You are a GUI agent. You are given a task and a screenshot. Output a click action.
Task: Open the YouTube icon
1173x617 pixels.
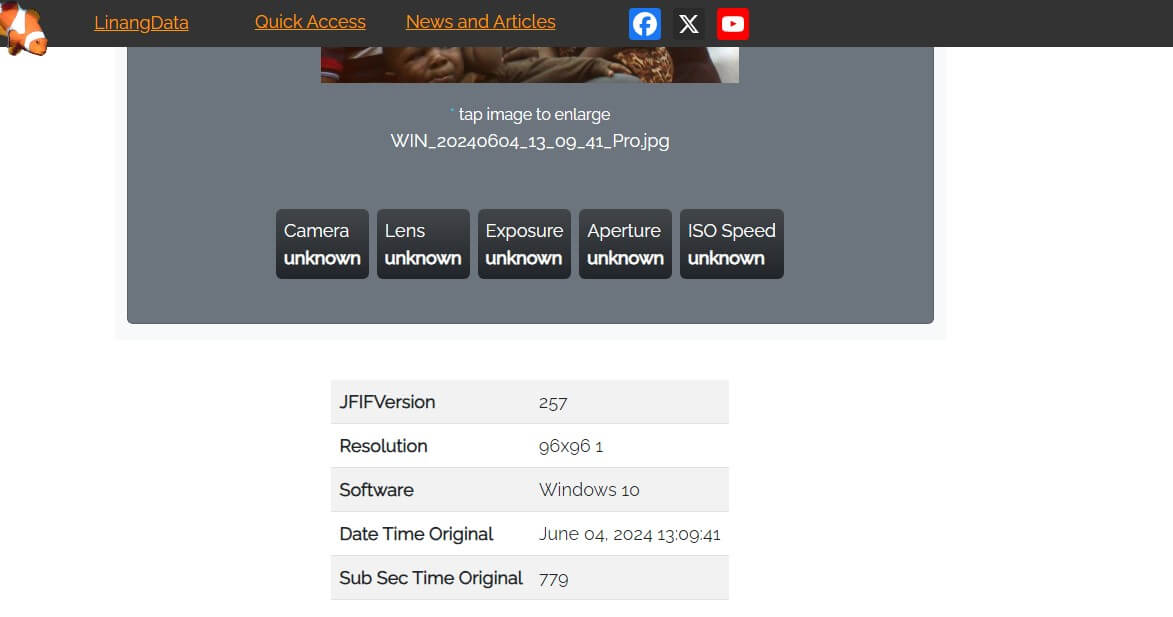(x=732, y=23)
